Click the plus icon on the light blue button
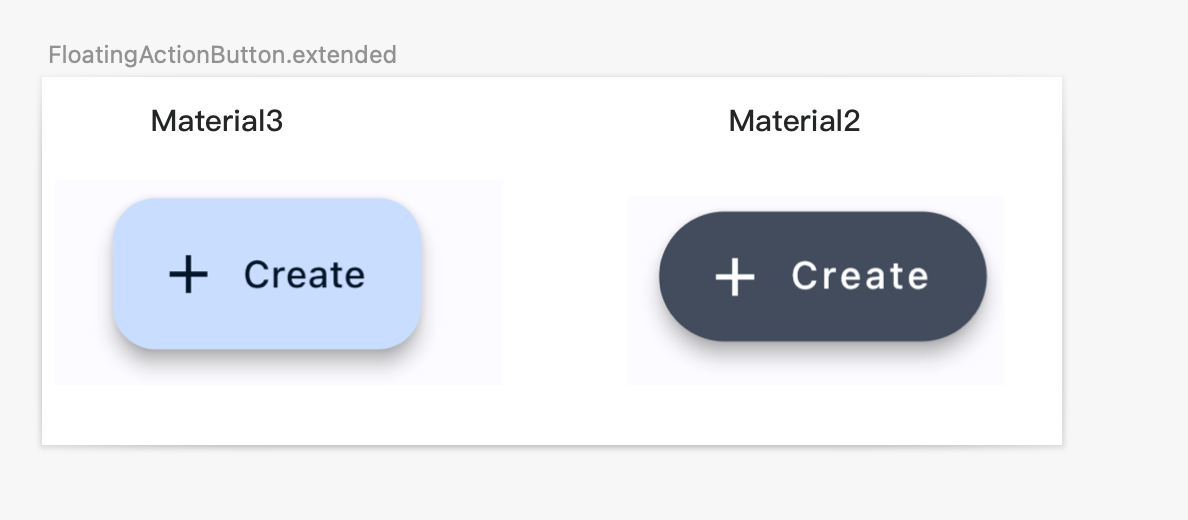1188x520 pixels. [188, 274]
